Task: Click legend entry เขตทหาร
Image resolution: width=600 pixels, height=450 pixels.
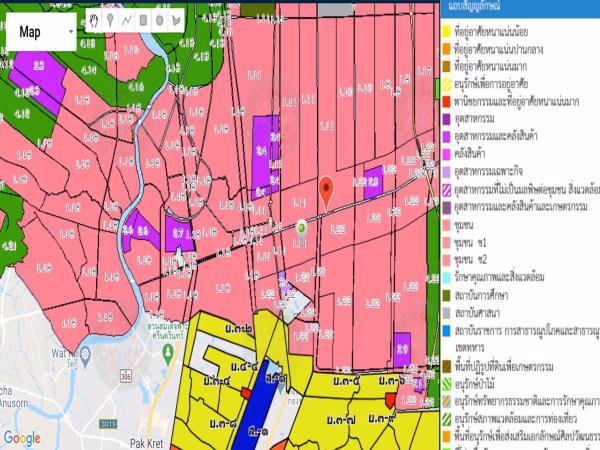Action: [470, 348]
